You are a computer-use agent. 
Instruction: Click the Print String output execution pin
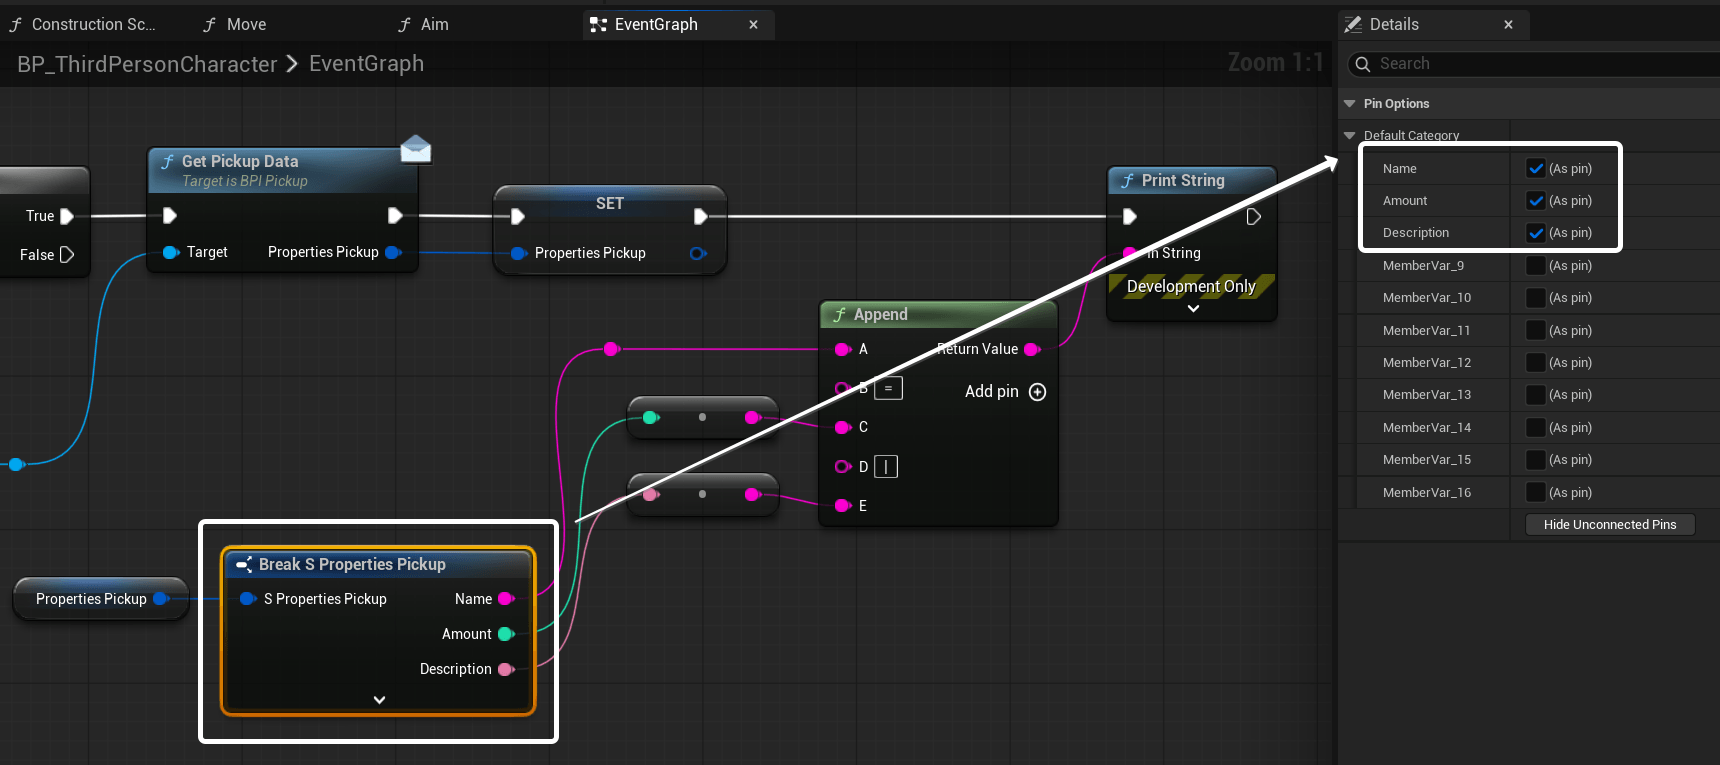pyautogui.click(x=1253, y=217)
